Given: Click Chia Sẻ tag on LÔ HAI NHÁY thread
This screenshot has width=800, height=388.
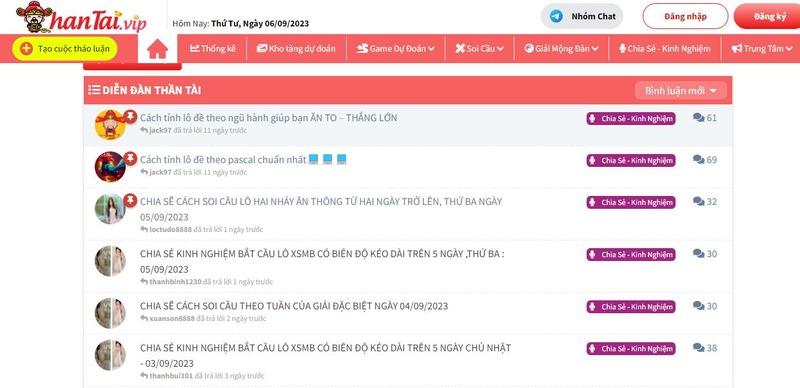Looking at the screenshot, I should tap(631, 202).
